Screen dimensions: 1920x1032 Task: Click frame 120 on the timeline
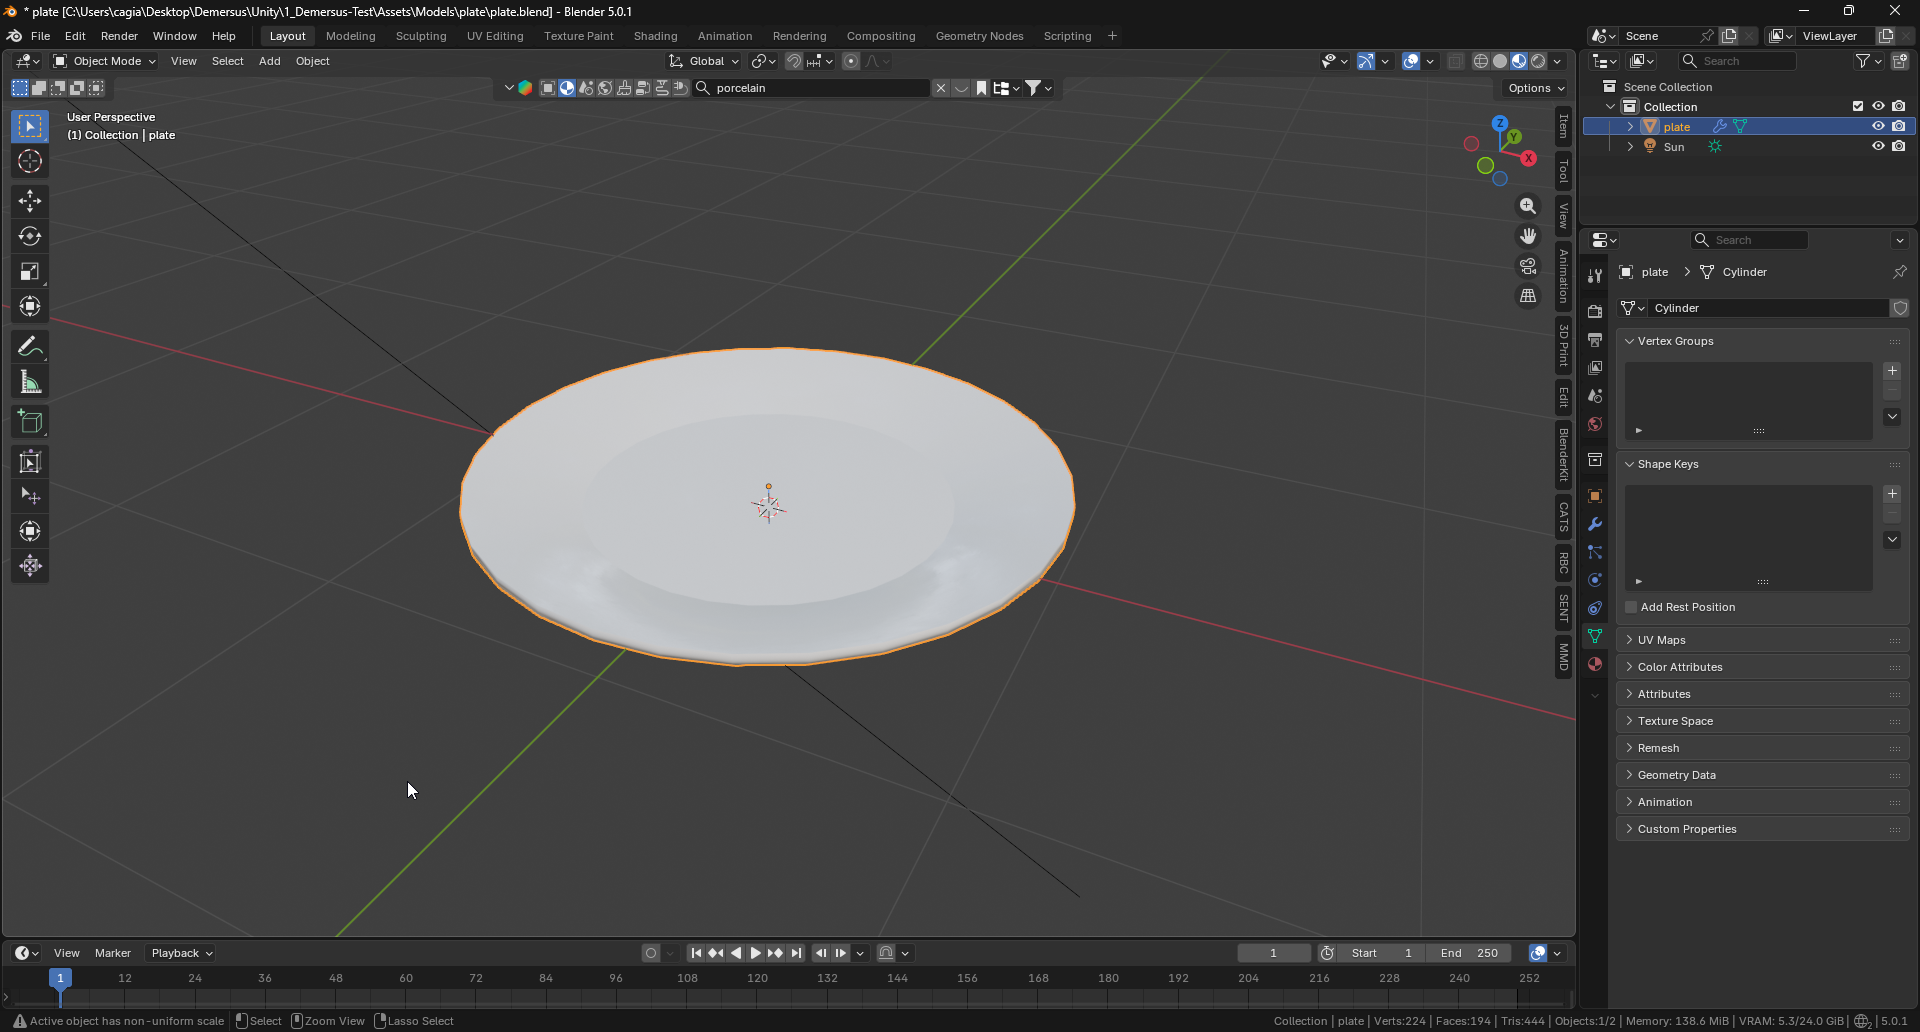tap(757, 978)
